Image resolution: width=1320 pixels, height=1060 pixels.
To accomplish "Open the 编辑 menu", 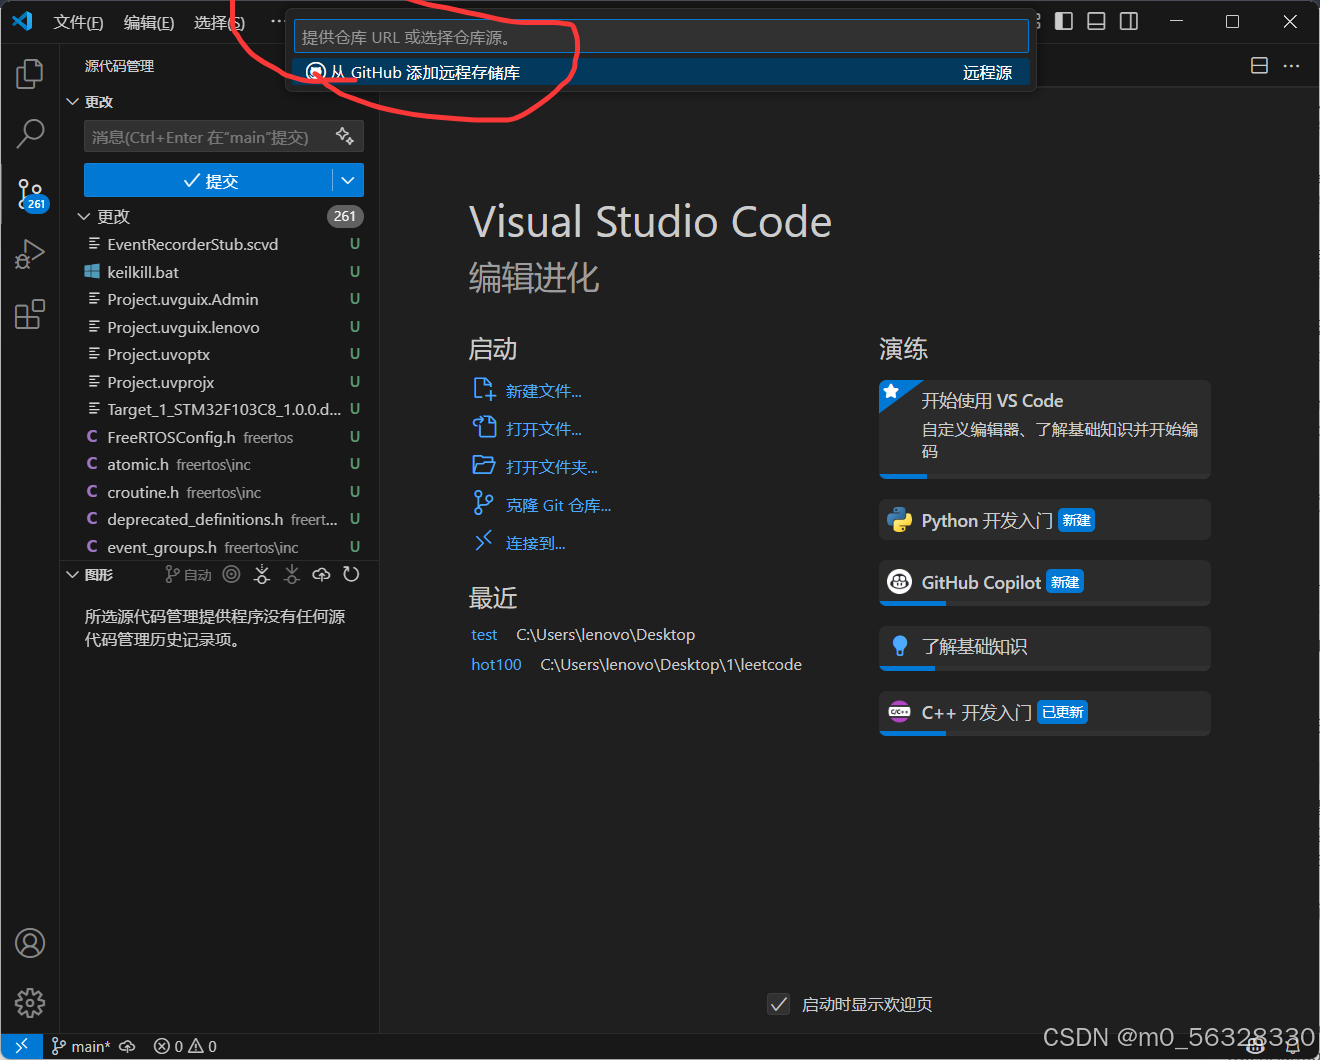I will tap(148, 22).
